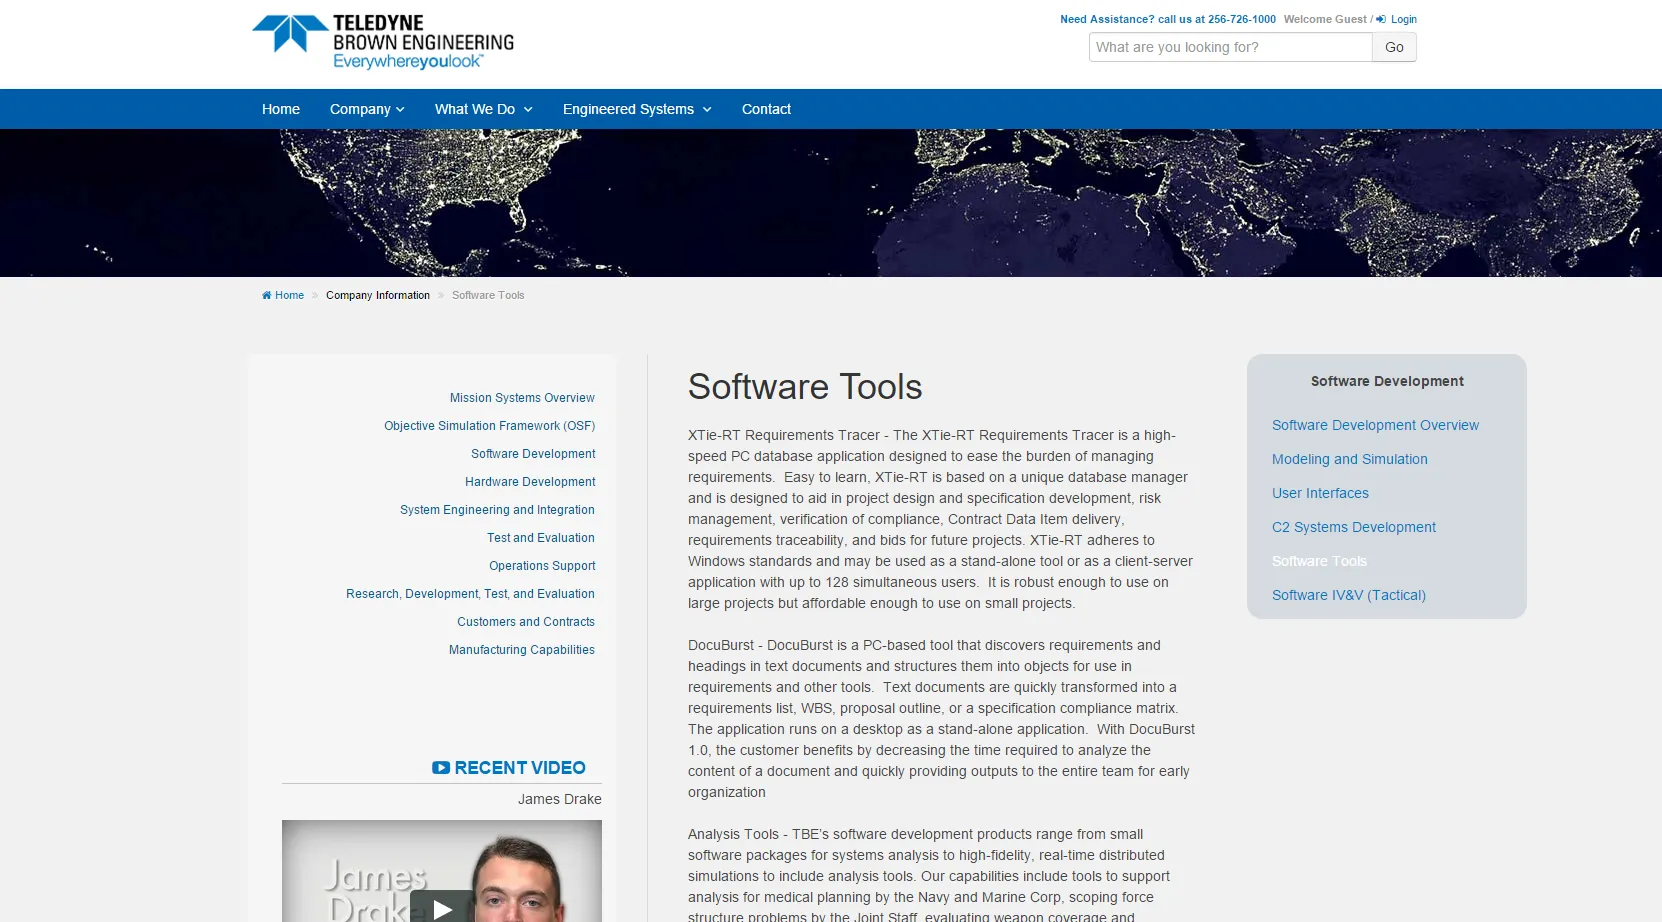1662x922 pixels.
Task: Open the Software IV&V (Tactical) link
Action: (x=1349, y=595)
